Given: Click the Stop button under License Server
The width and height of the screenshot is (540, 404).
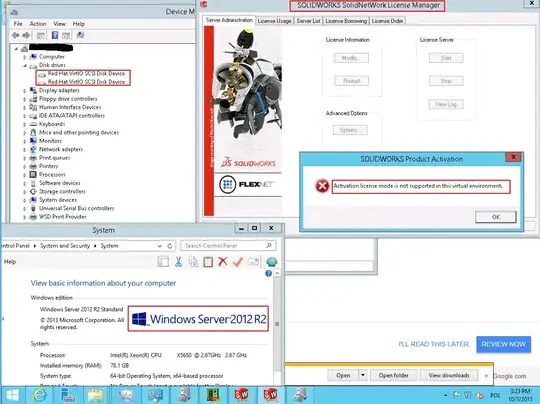Looking at the screenshot, I should 446,81.
